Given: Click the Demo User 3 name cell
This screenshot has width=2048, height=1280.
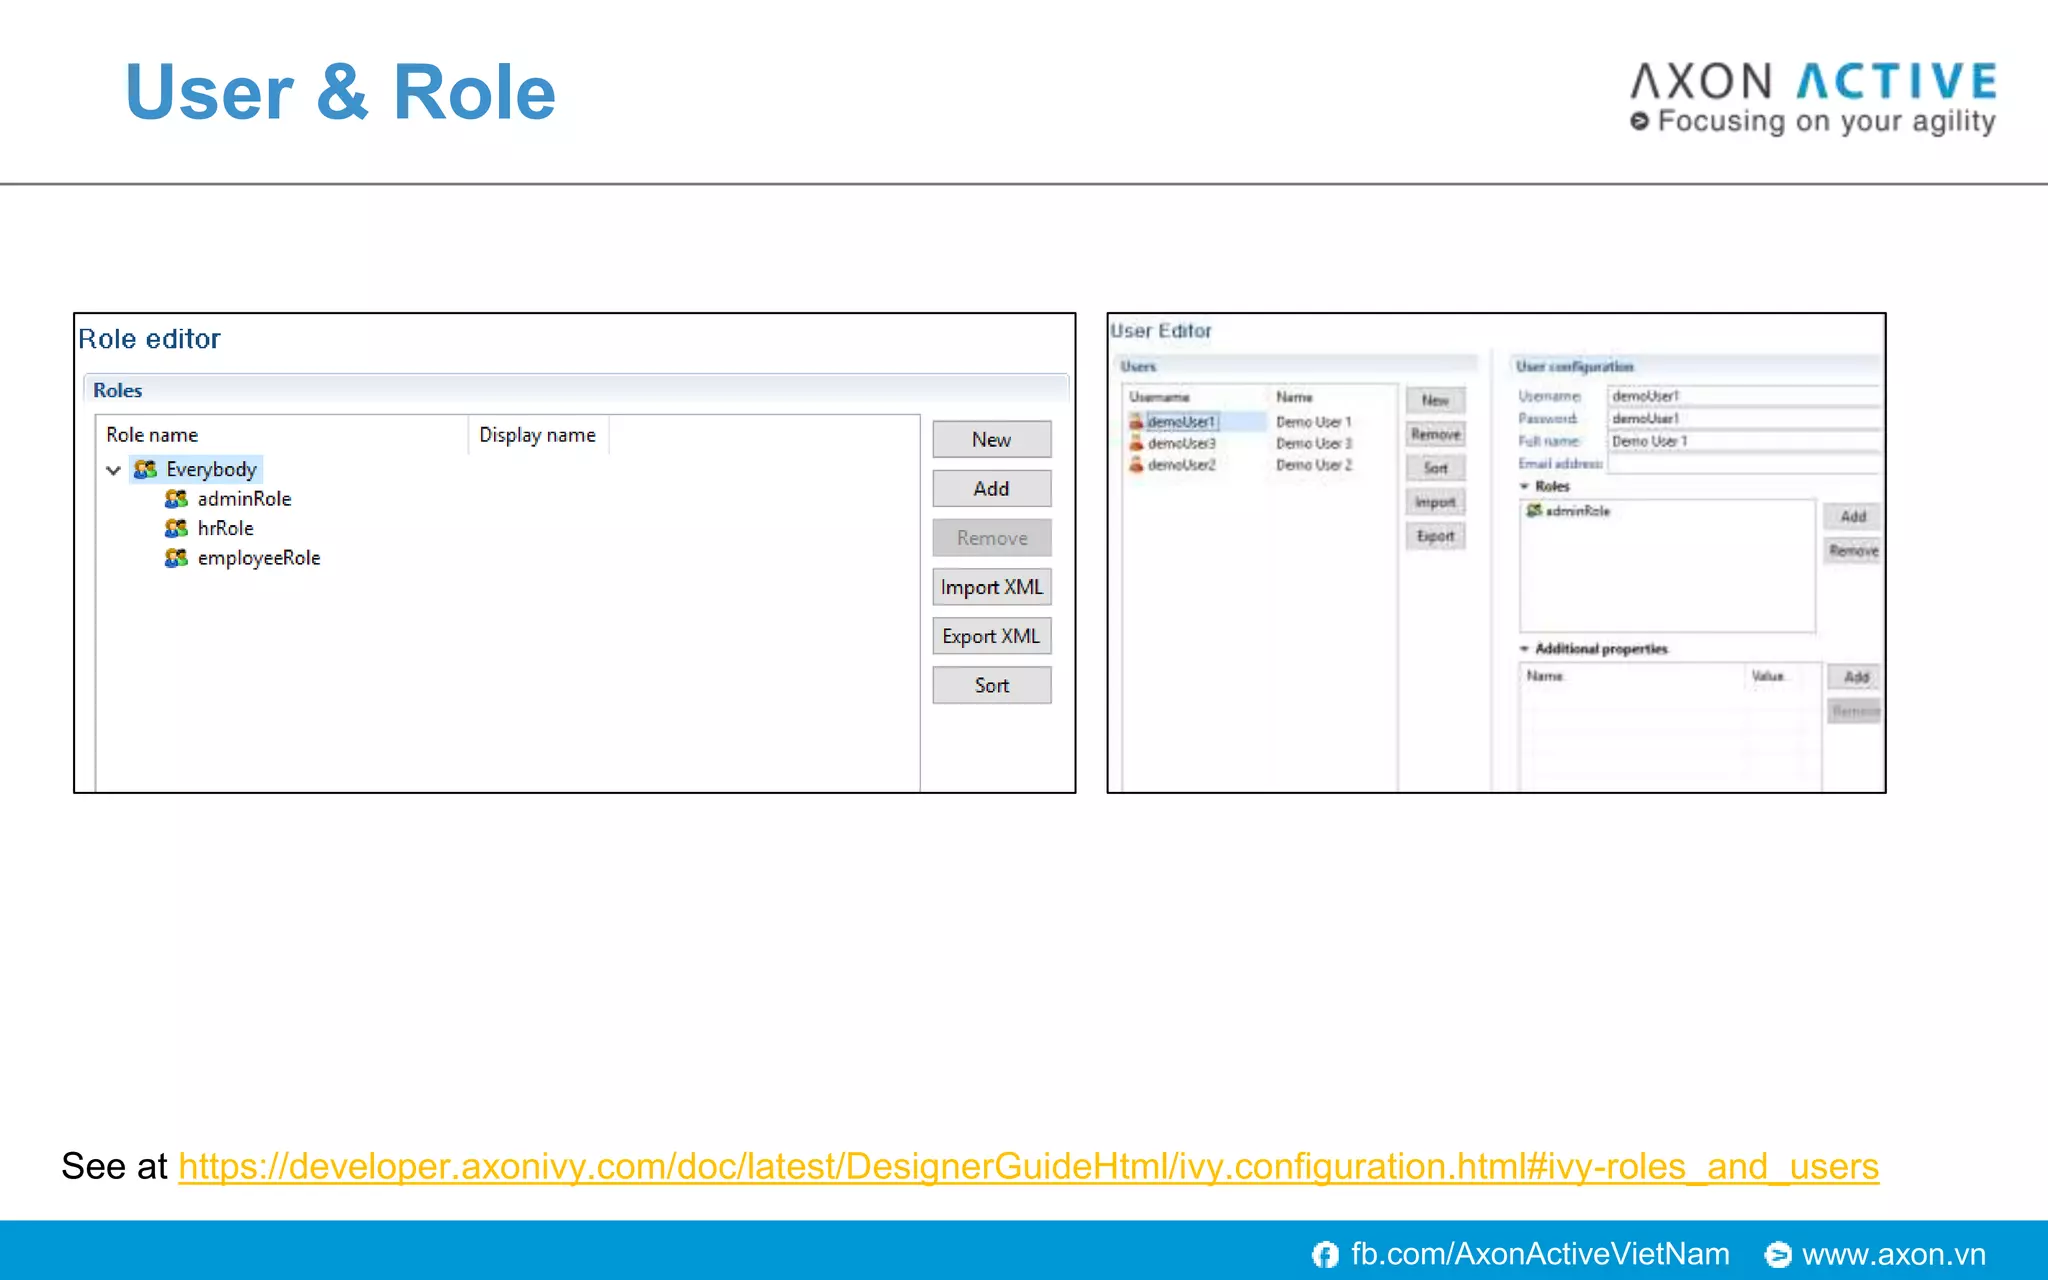Looking at the screenshot, I should [1314, 443].
